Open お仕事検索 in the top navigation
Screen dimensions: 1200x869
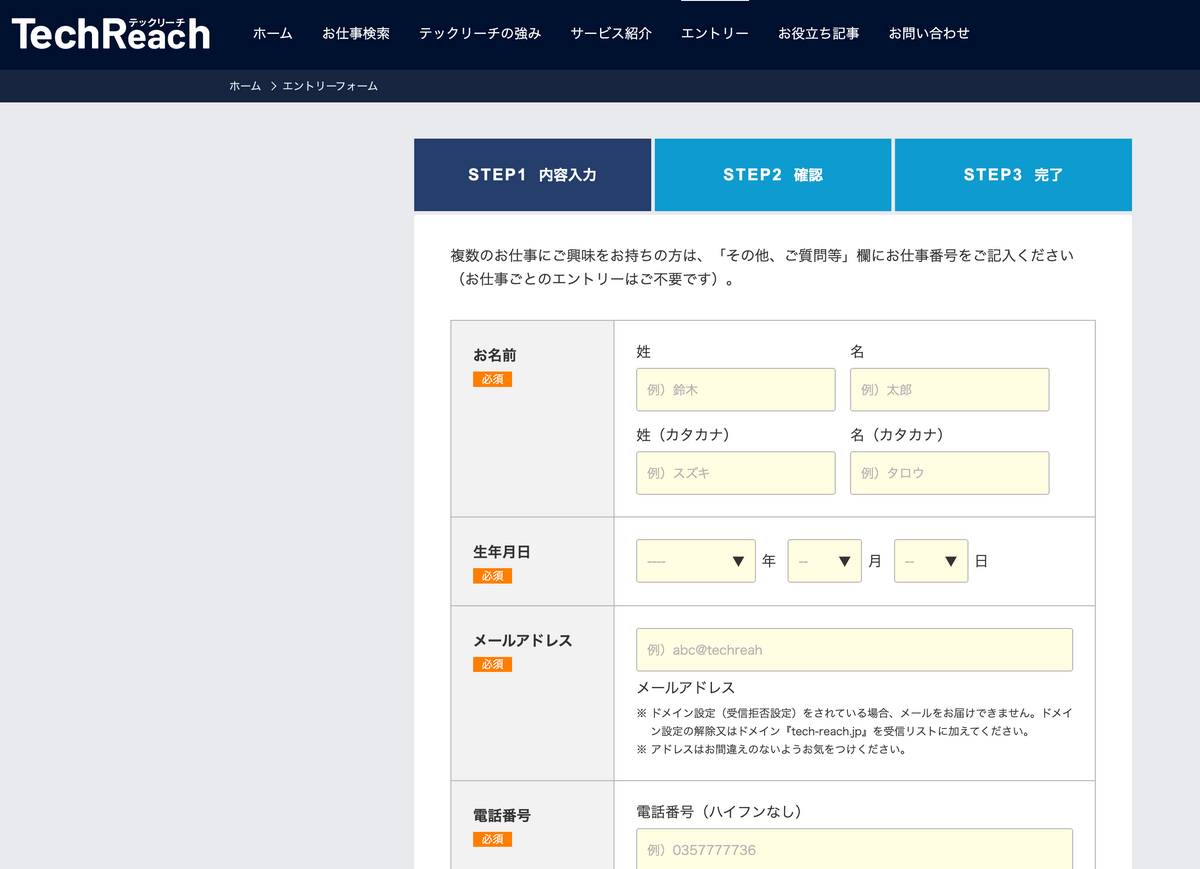pyautogui.click(x=356, y=33)
